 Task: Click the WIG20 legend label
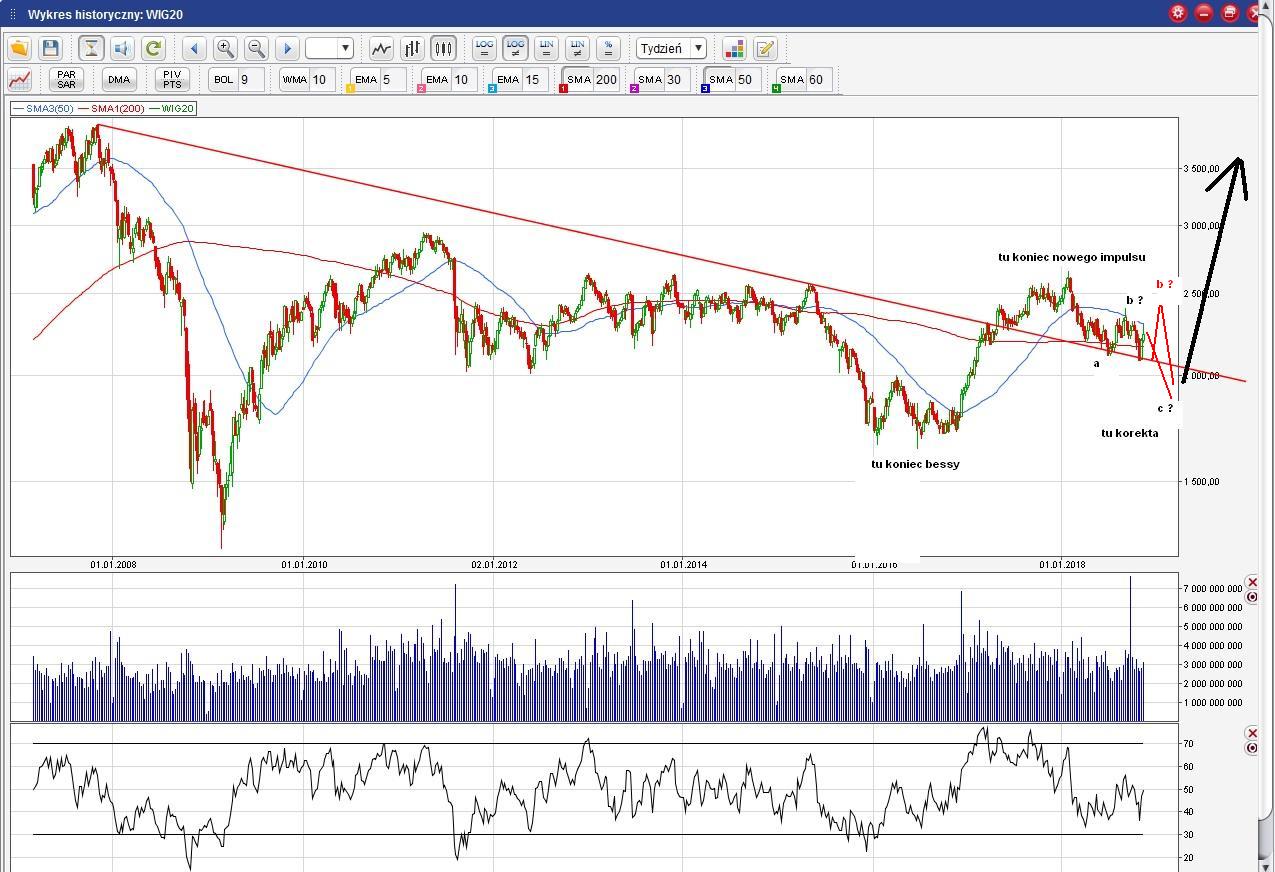177,108
